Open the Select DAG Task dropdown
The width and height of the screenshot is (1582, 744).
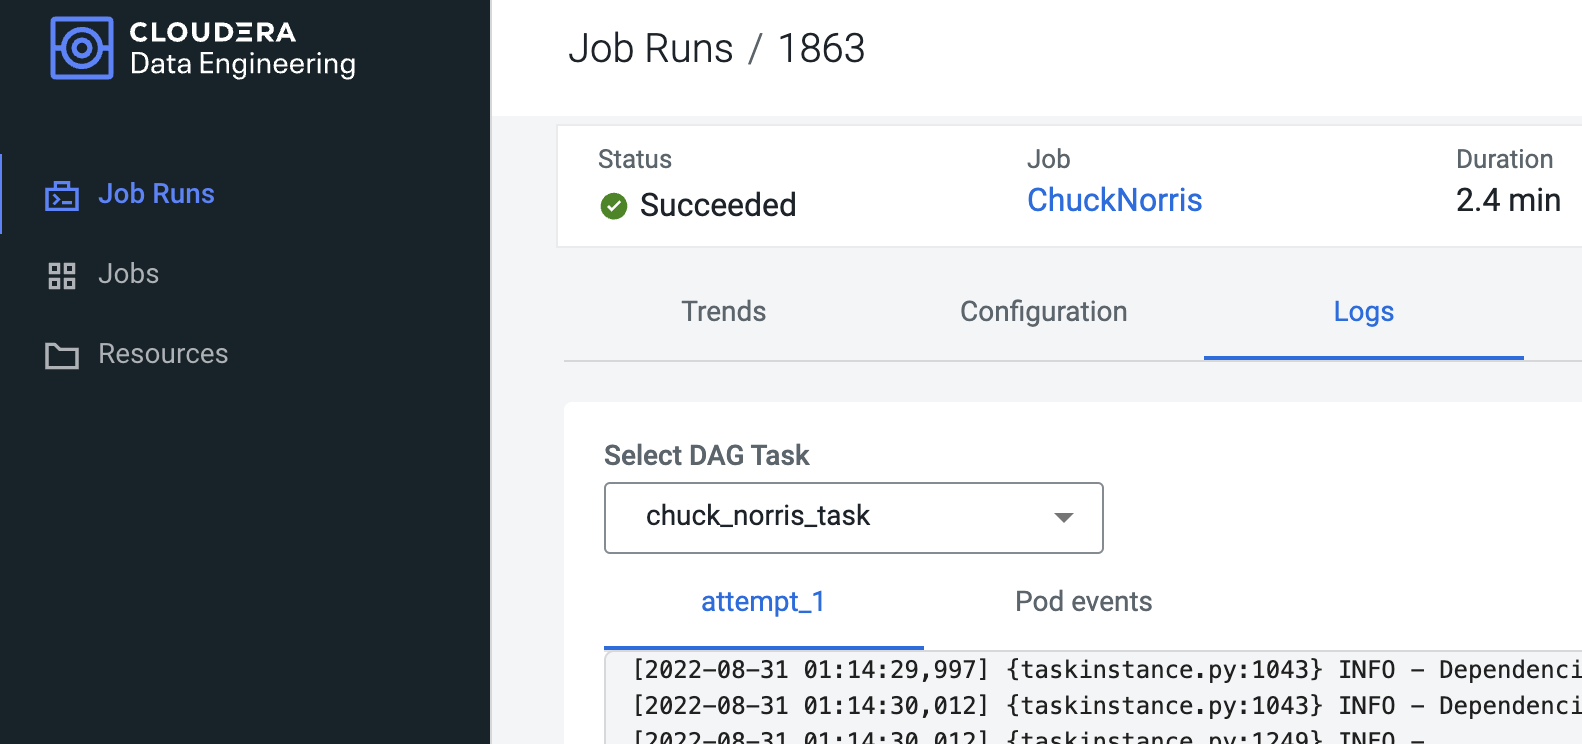[x=854, y=518]
